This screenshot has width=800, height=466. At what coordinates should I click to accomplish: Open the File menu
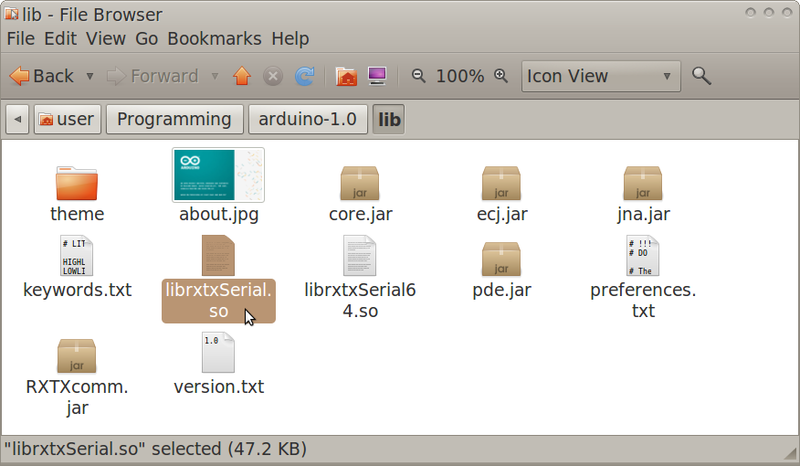(20, 39)
